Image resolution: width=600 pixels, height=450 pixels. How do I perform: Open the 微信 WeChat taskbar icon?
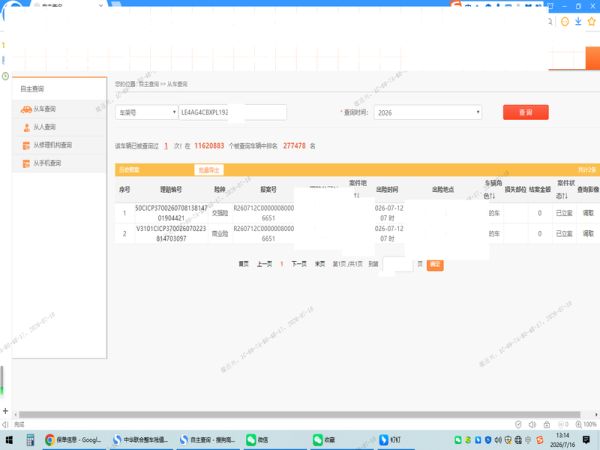coord(258,440)
